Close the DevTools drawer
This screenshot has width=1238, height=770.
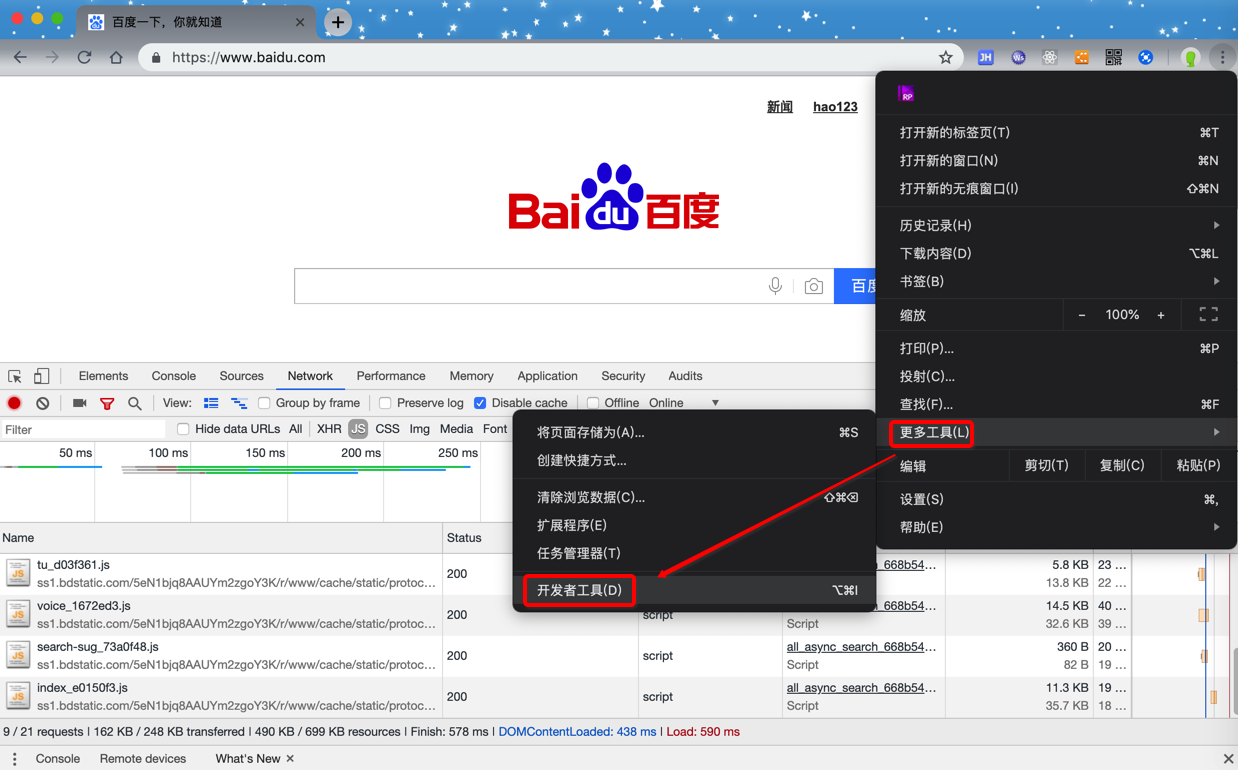click(x=1228, y=759)
